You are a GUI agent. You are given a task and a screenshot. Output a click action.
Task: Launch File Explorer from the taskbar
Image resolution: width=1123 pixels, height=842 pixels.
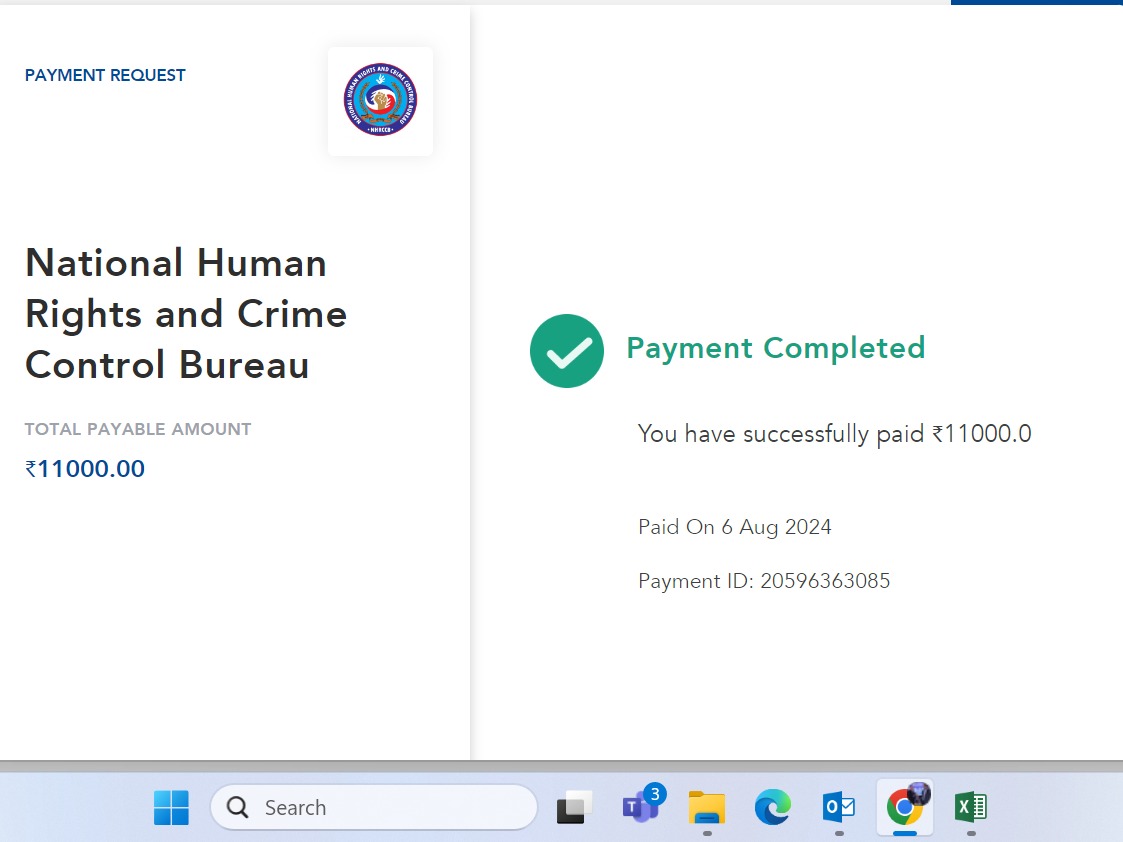point(707,807)
